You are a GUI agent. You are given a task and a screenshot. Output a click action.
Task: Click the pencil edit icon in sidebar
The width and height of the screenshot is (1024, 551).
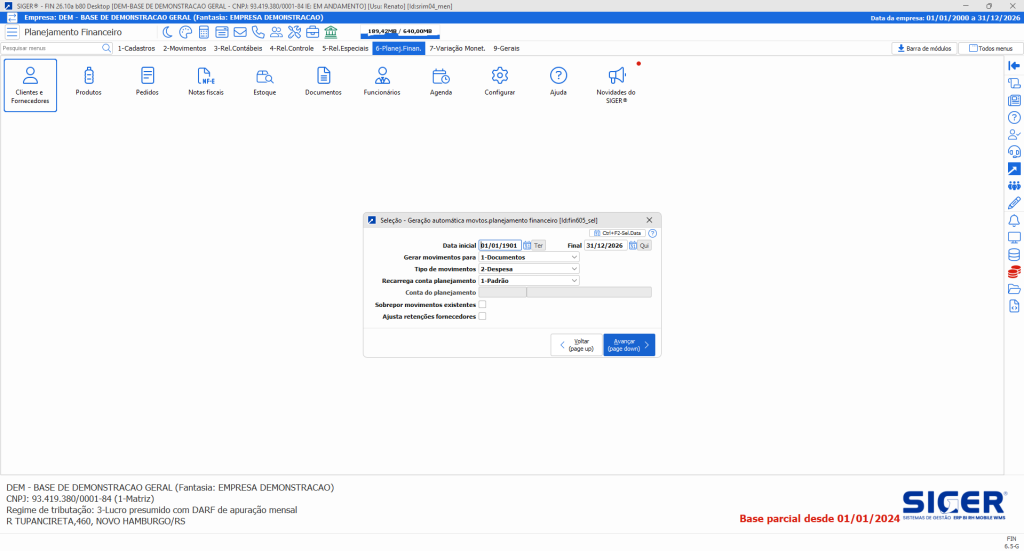(1014, 203)
